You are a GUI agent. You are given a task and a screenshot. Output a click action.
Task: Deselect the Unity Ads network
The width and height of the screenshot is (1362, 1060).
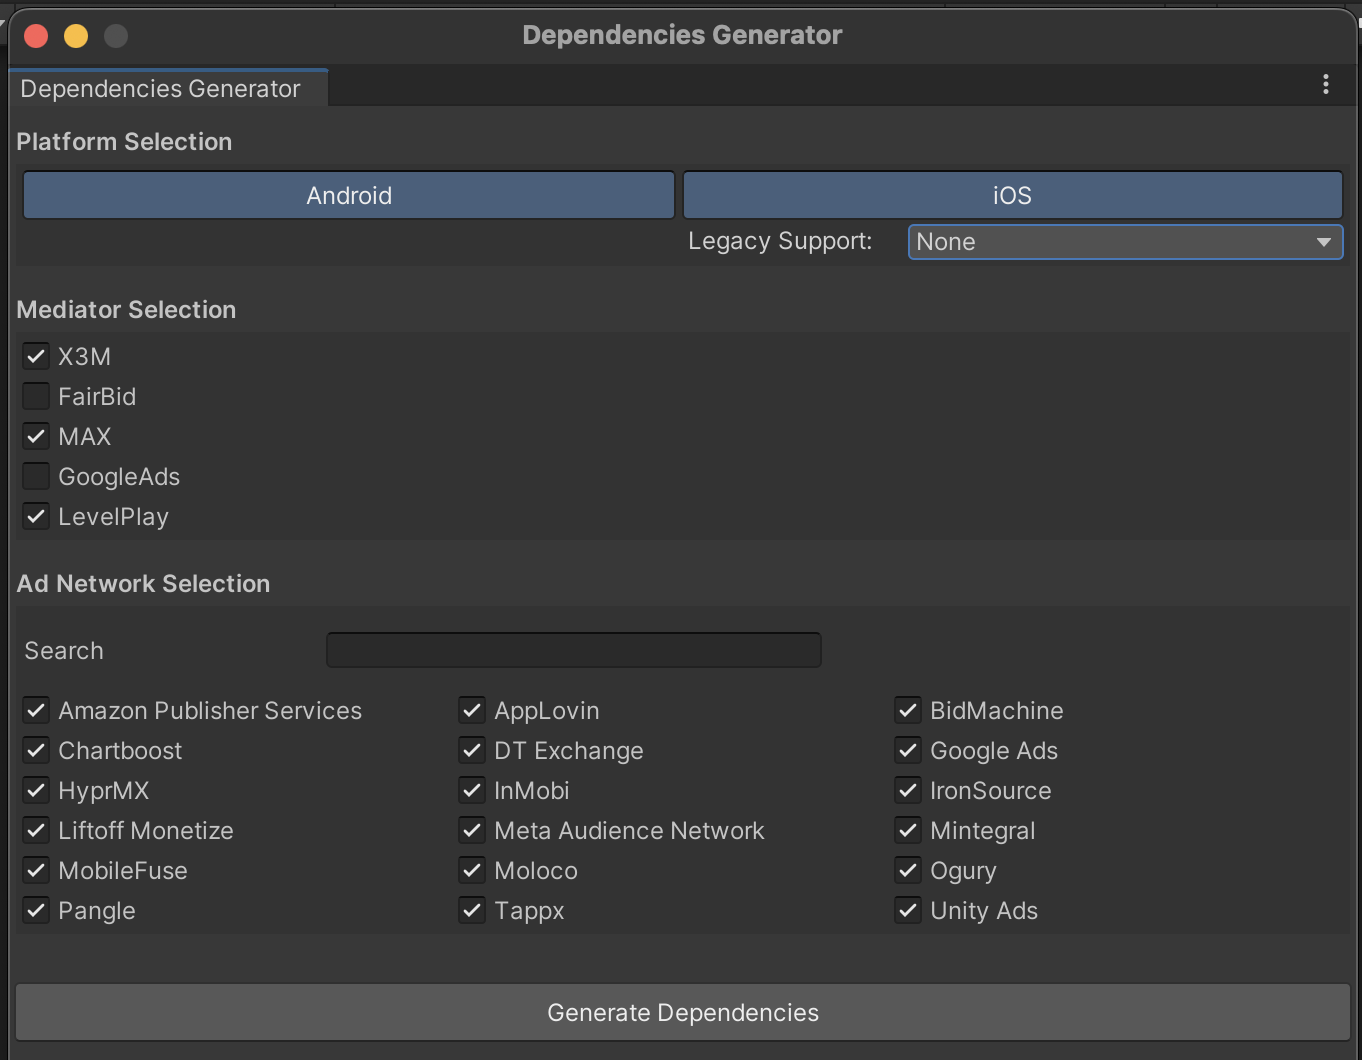pyautogui.click(x=908, y=910)
